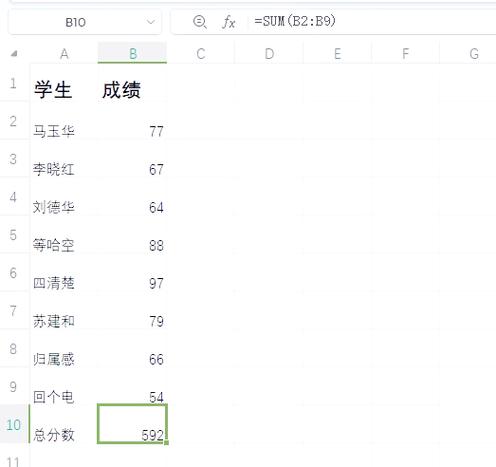Select row 2 header
496x467 pixels.
(x=13, y=121)
